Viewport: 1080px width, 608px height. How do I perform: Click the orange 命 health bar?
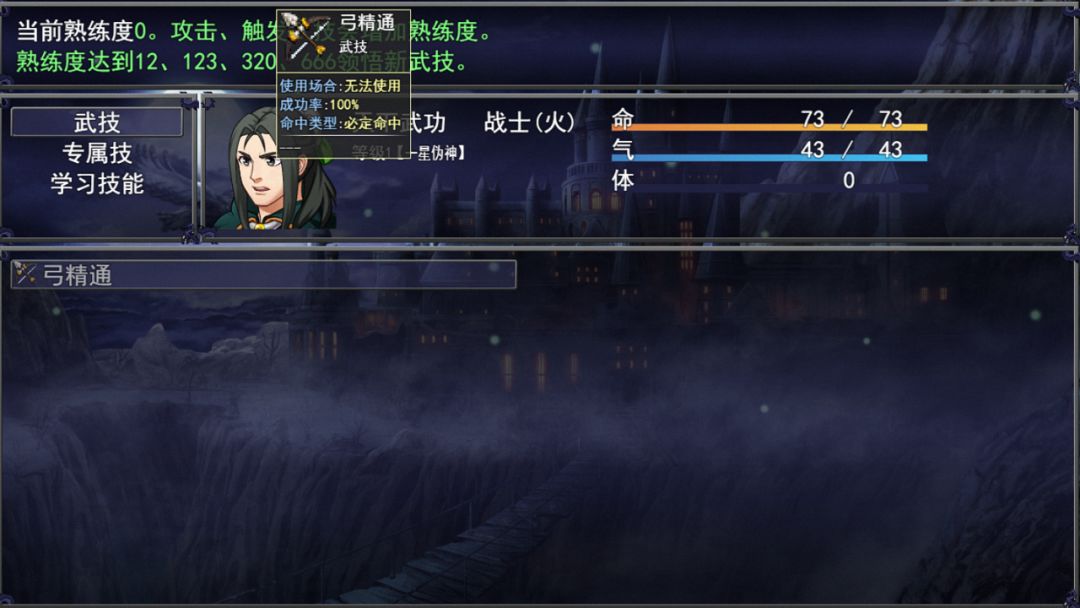(769, 127)
